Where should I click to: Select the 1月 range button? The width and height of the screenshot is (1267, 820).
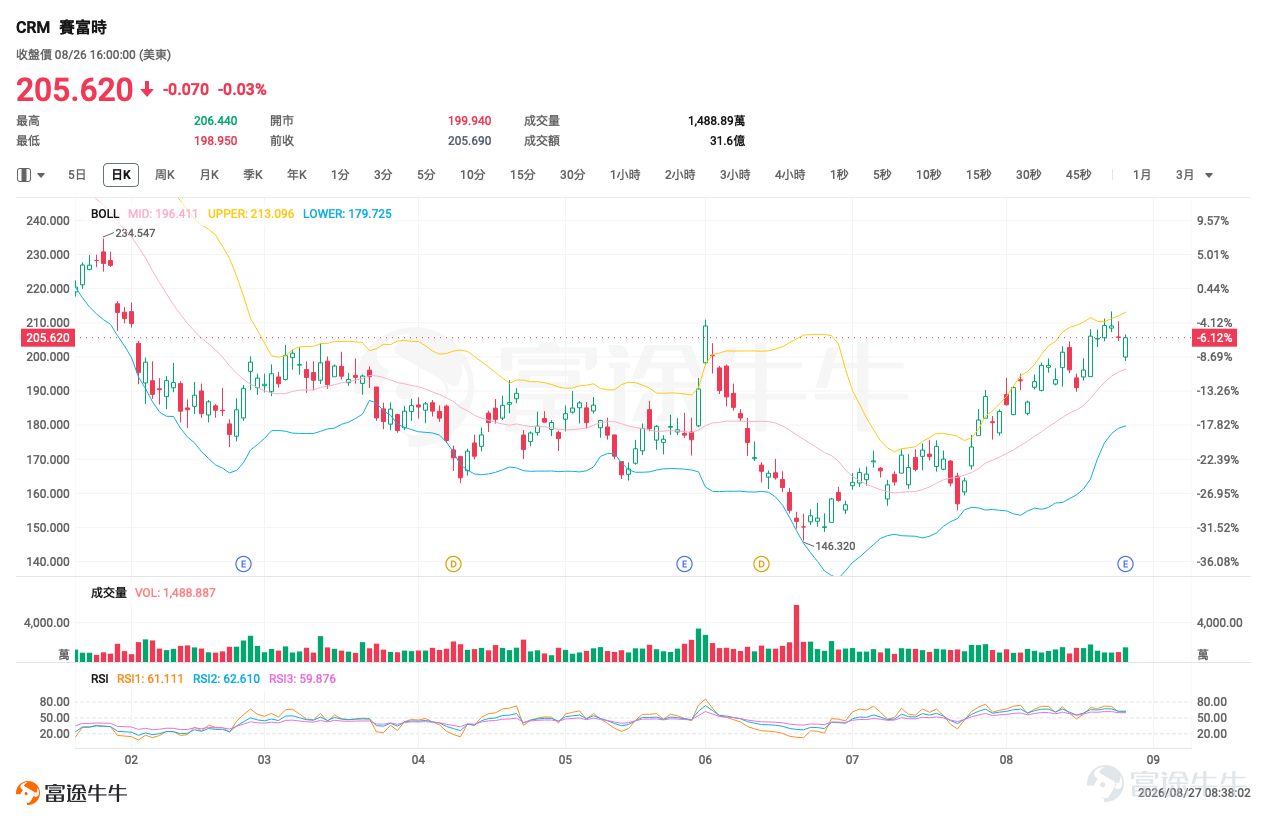[x=1142, y=175]
